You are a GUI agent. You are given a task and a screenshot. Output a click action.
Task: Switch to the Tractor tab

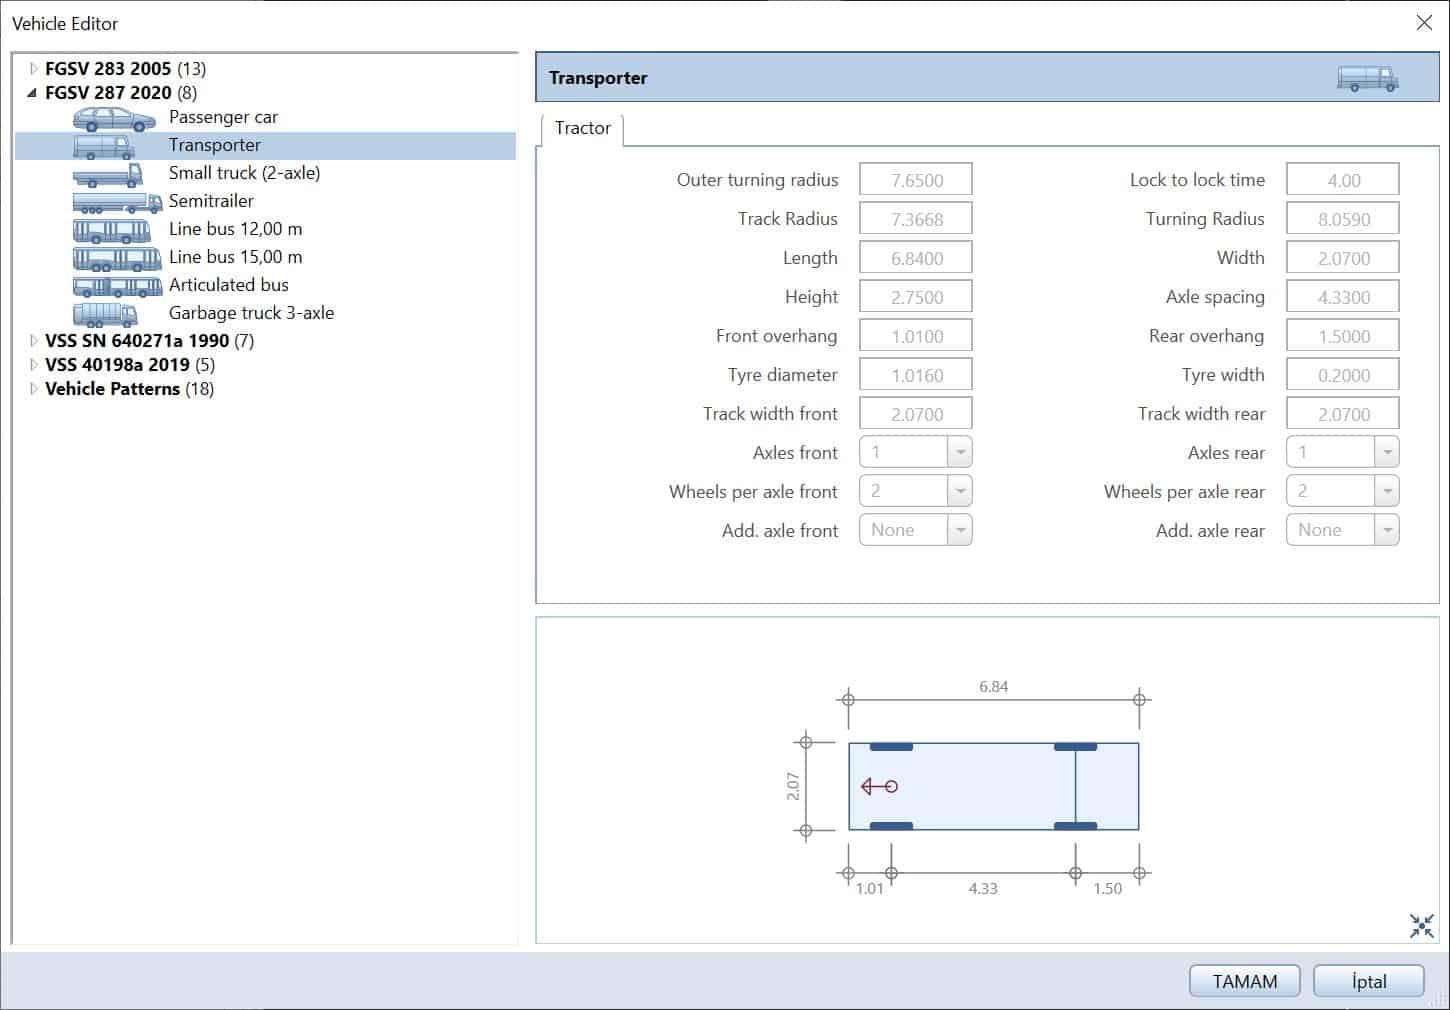point(582,128)
